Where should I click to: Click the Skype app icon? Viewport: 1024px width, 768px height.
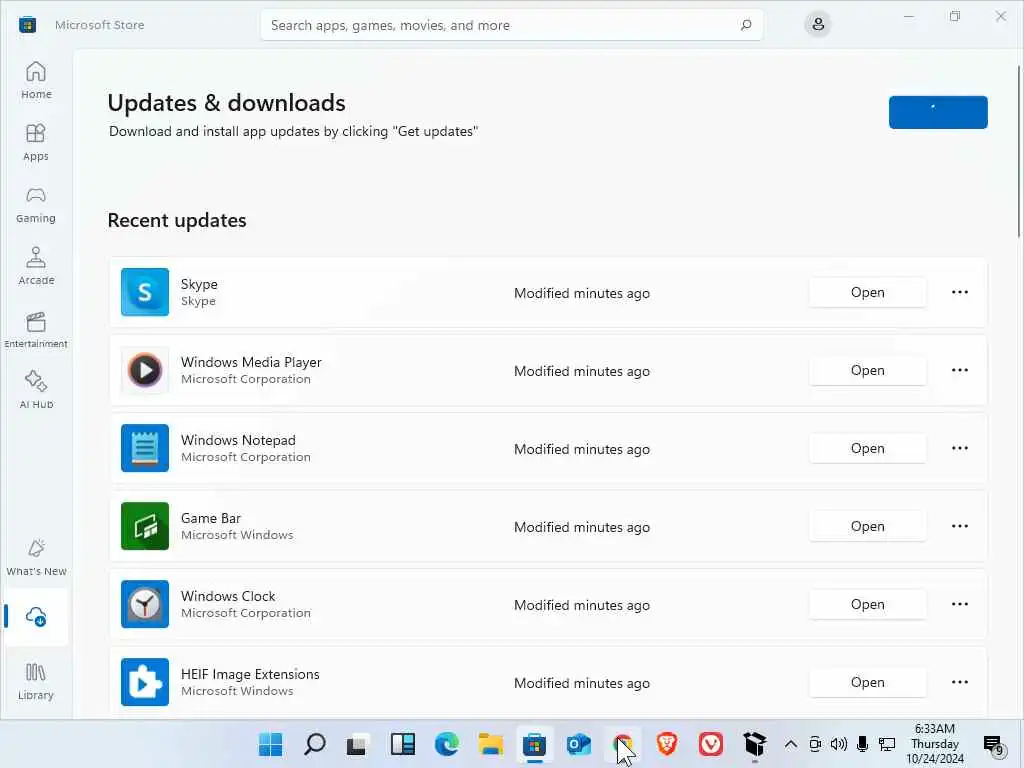pos(145,292)
